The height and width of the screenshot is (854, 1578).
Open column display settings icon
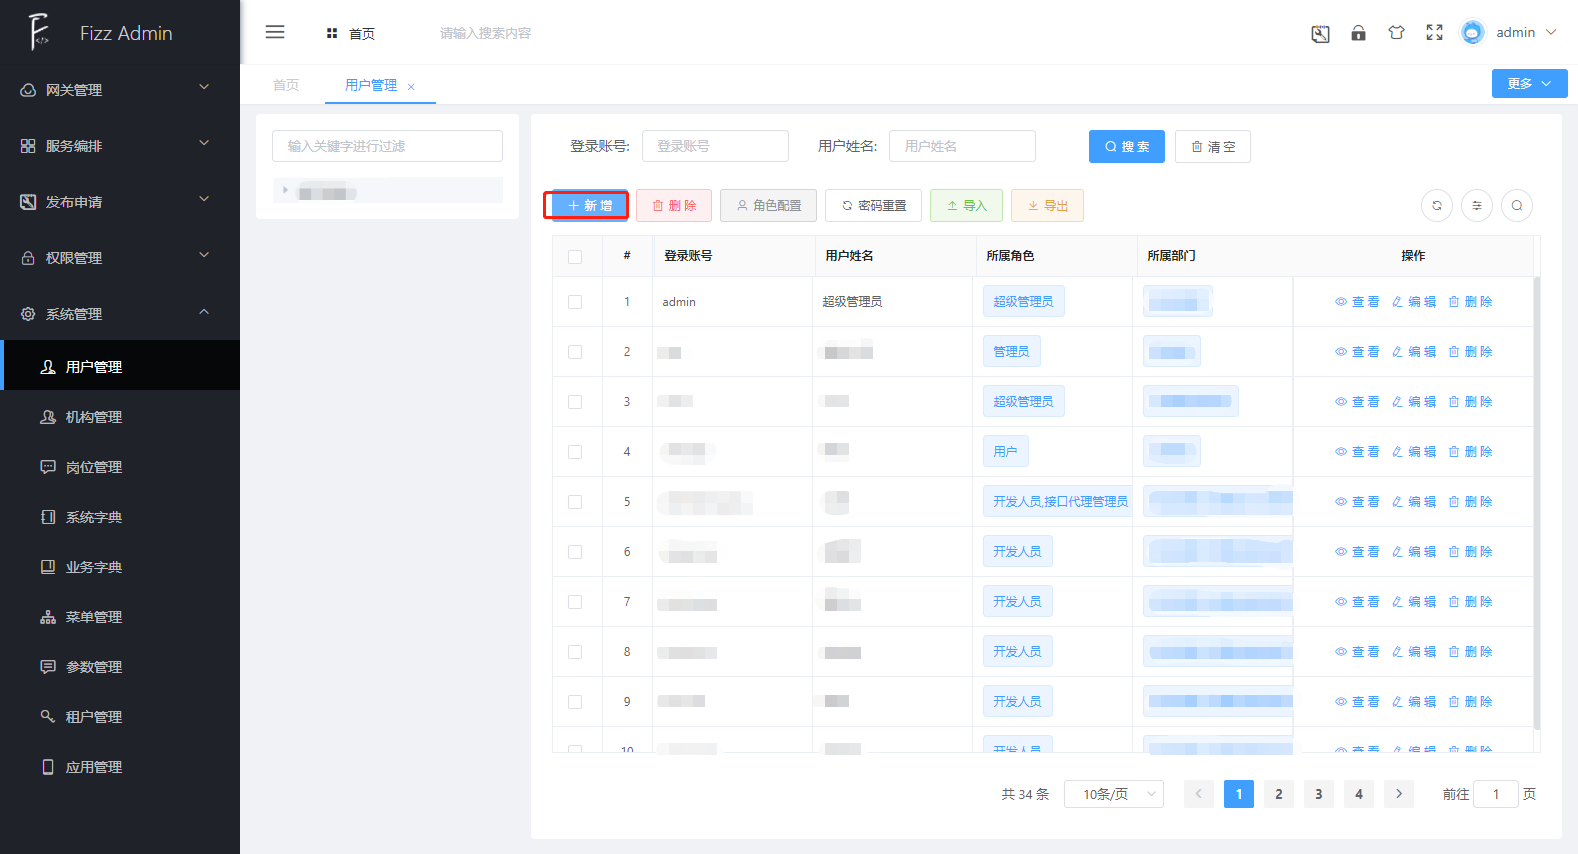1477,205
